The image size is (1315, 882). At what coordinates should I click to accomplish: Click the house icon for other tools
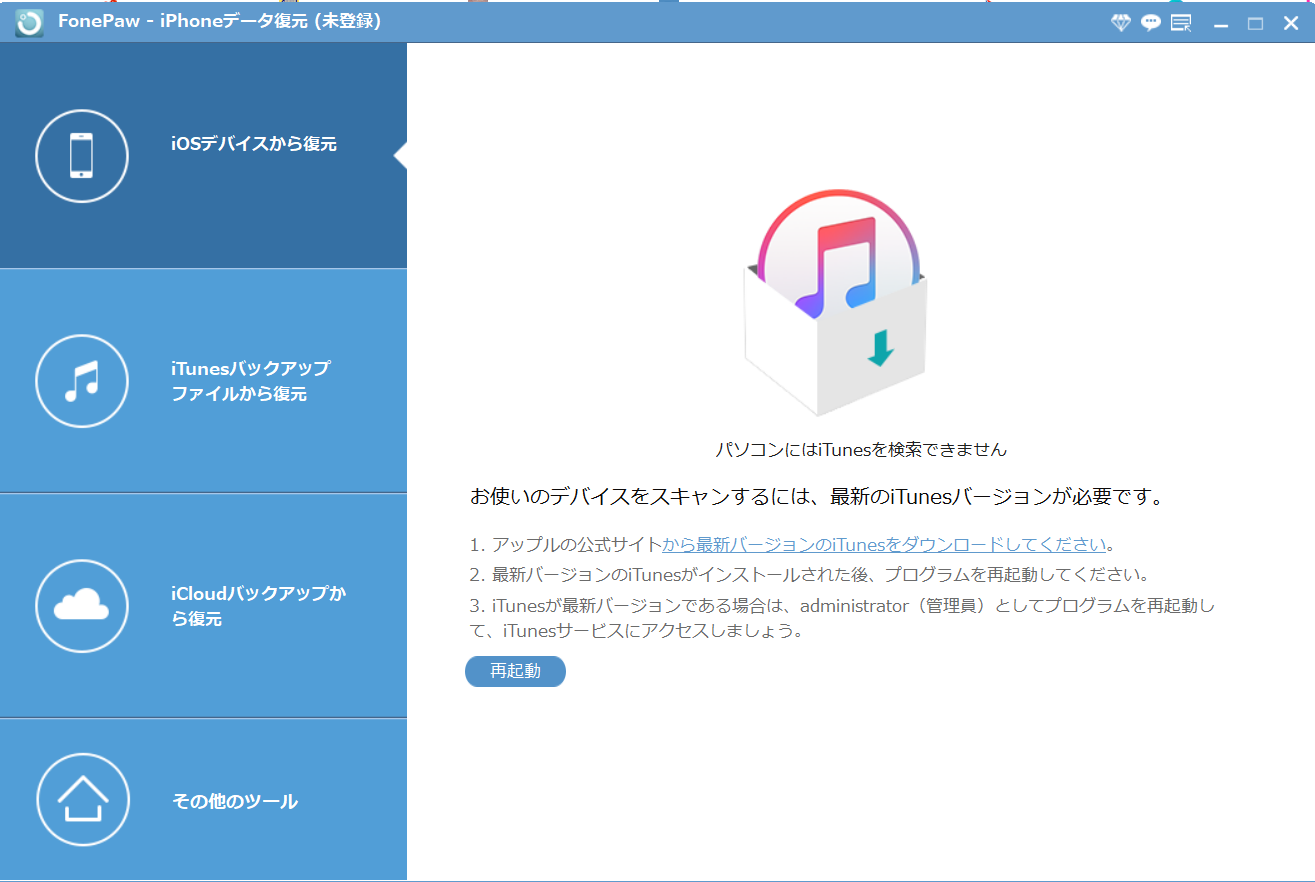pyautogui.click(x=82, y=800)
